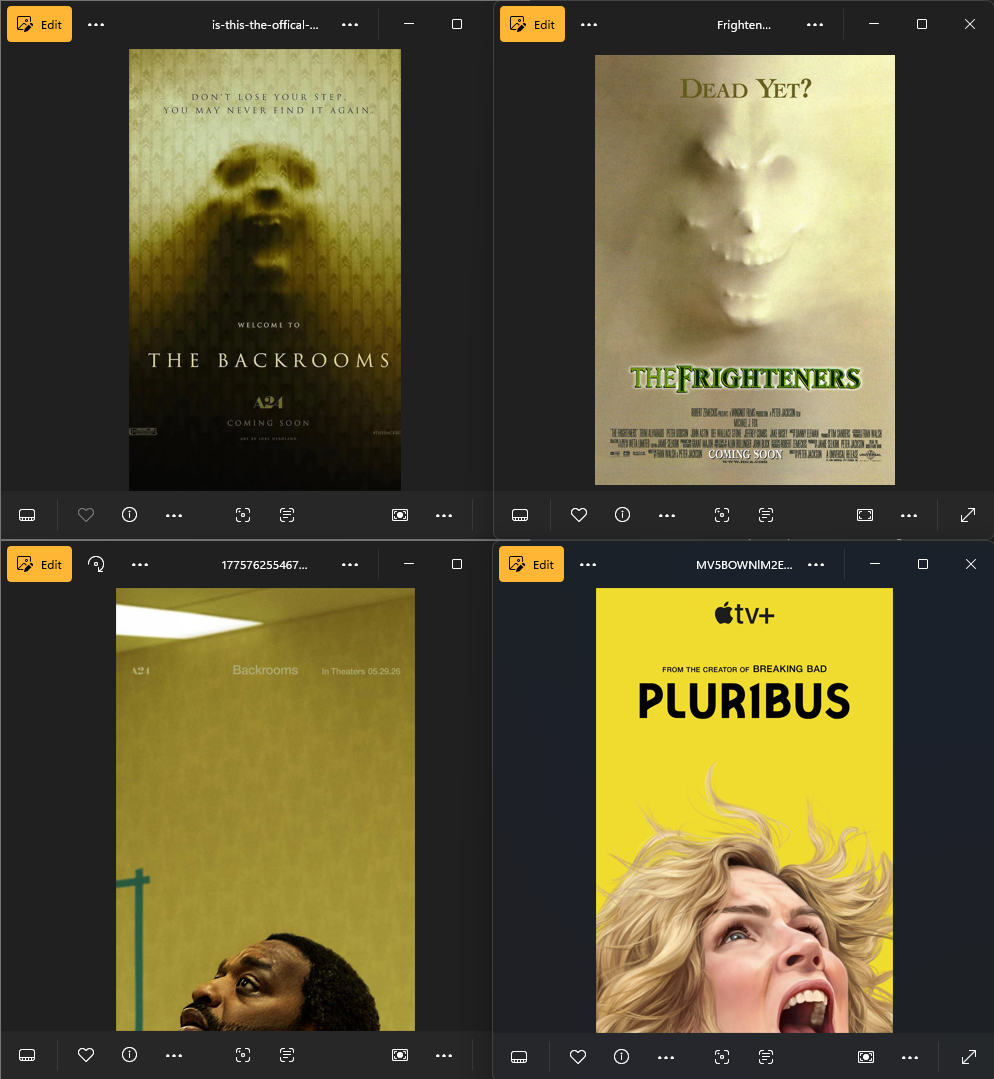Open the menu after the 177576255467 title
Image resolution: width=994 pixels, height=1079 pixels.
click(x=350, y=565)
